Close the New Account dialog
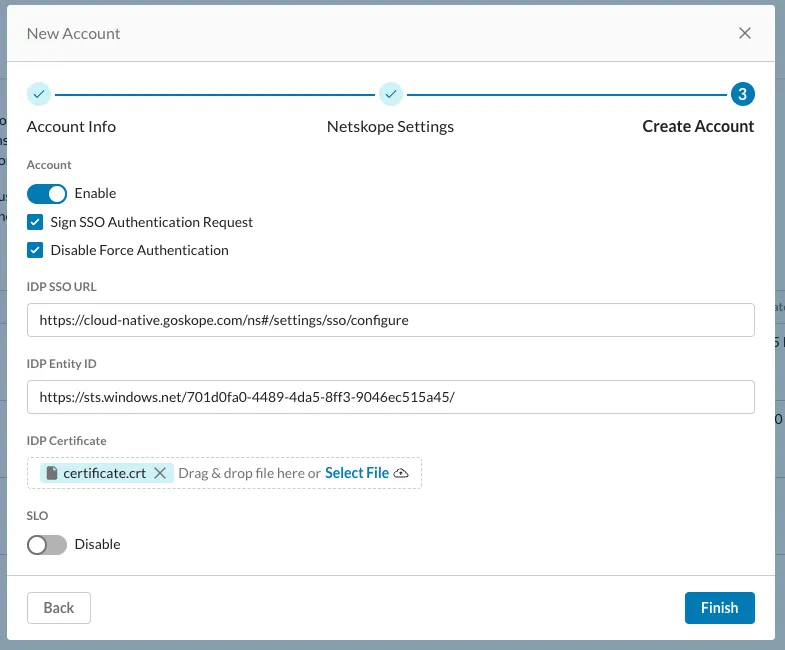785x650 pixels. coord(744,33)
